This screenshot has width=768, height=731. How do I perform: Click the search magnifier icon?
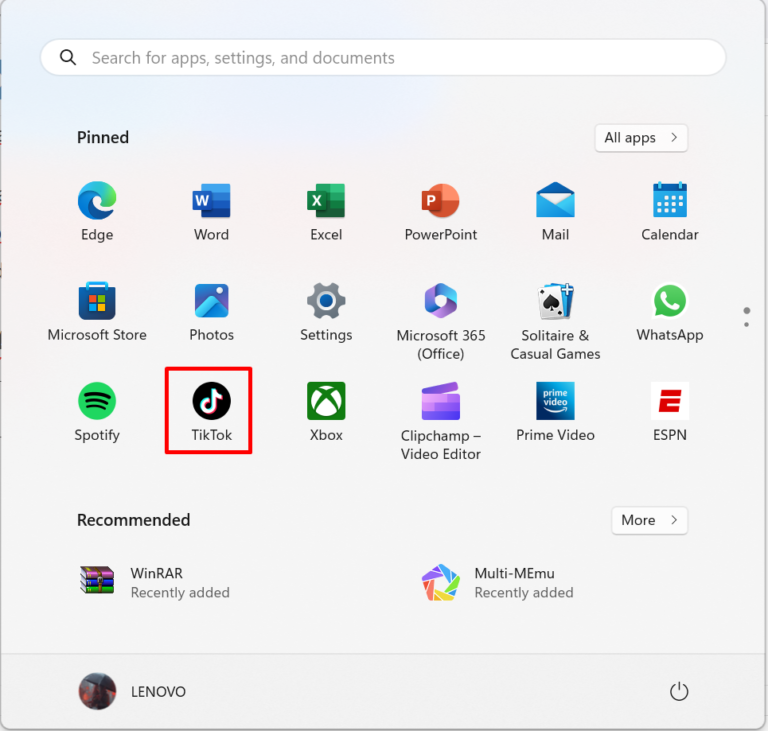pos(68,57)
